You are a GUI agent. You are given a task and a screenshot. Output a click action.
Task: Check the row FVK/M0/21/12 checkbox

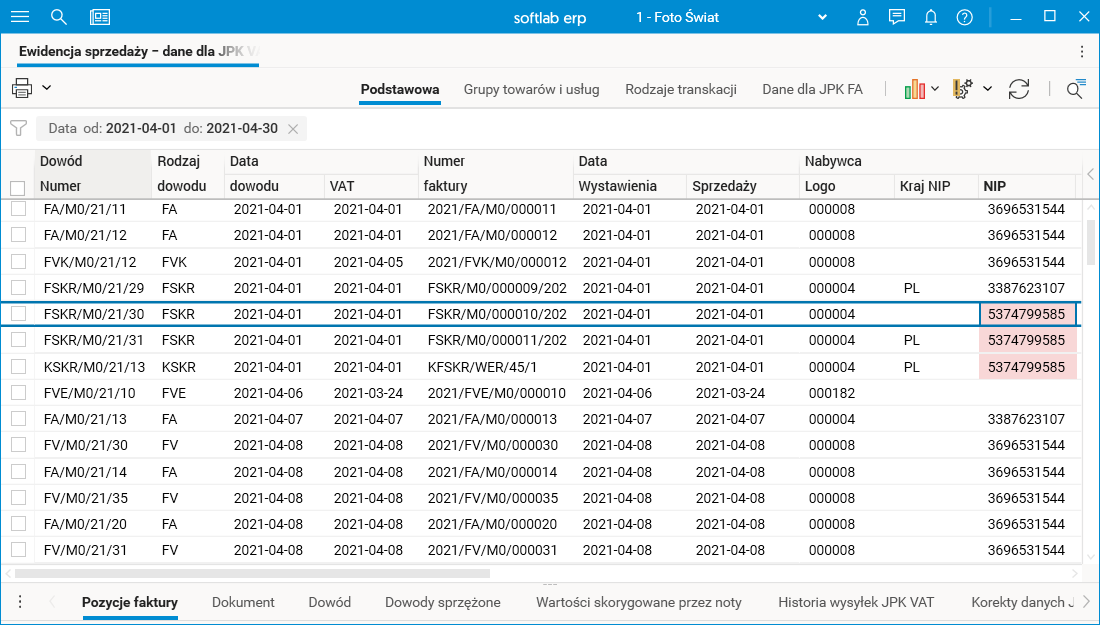click(18, 262)
